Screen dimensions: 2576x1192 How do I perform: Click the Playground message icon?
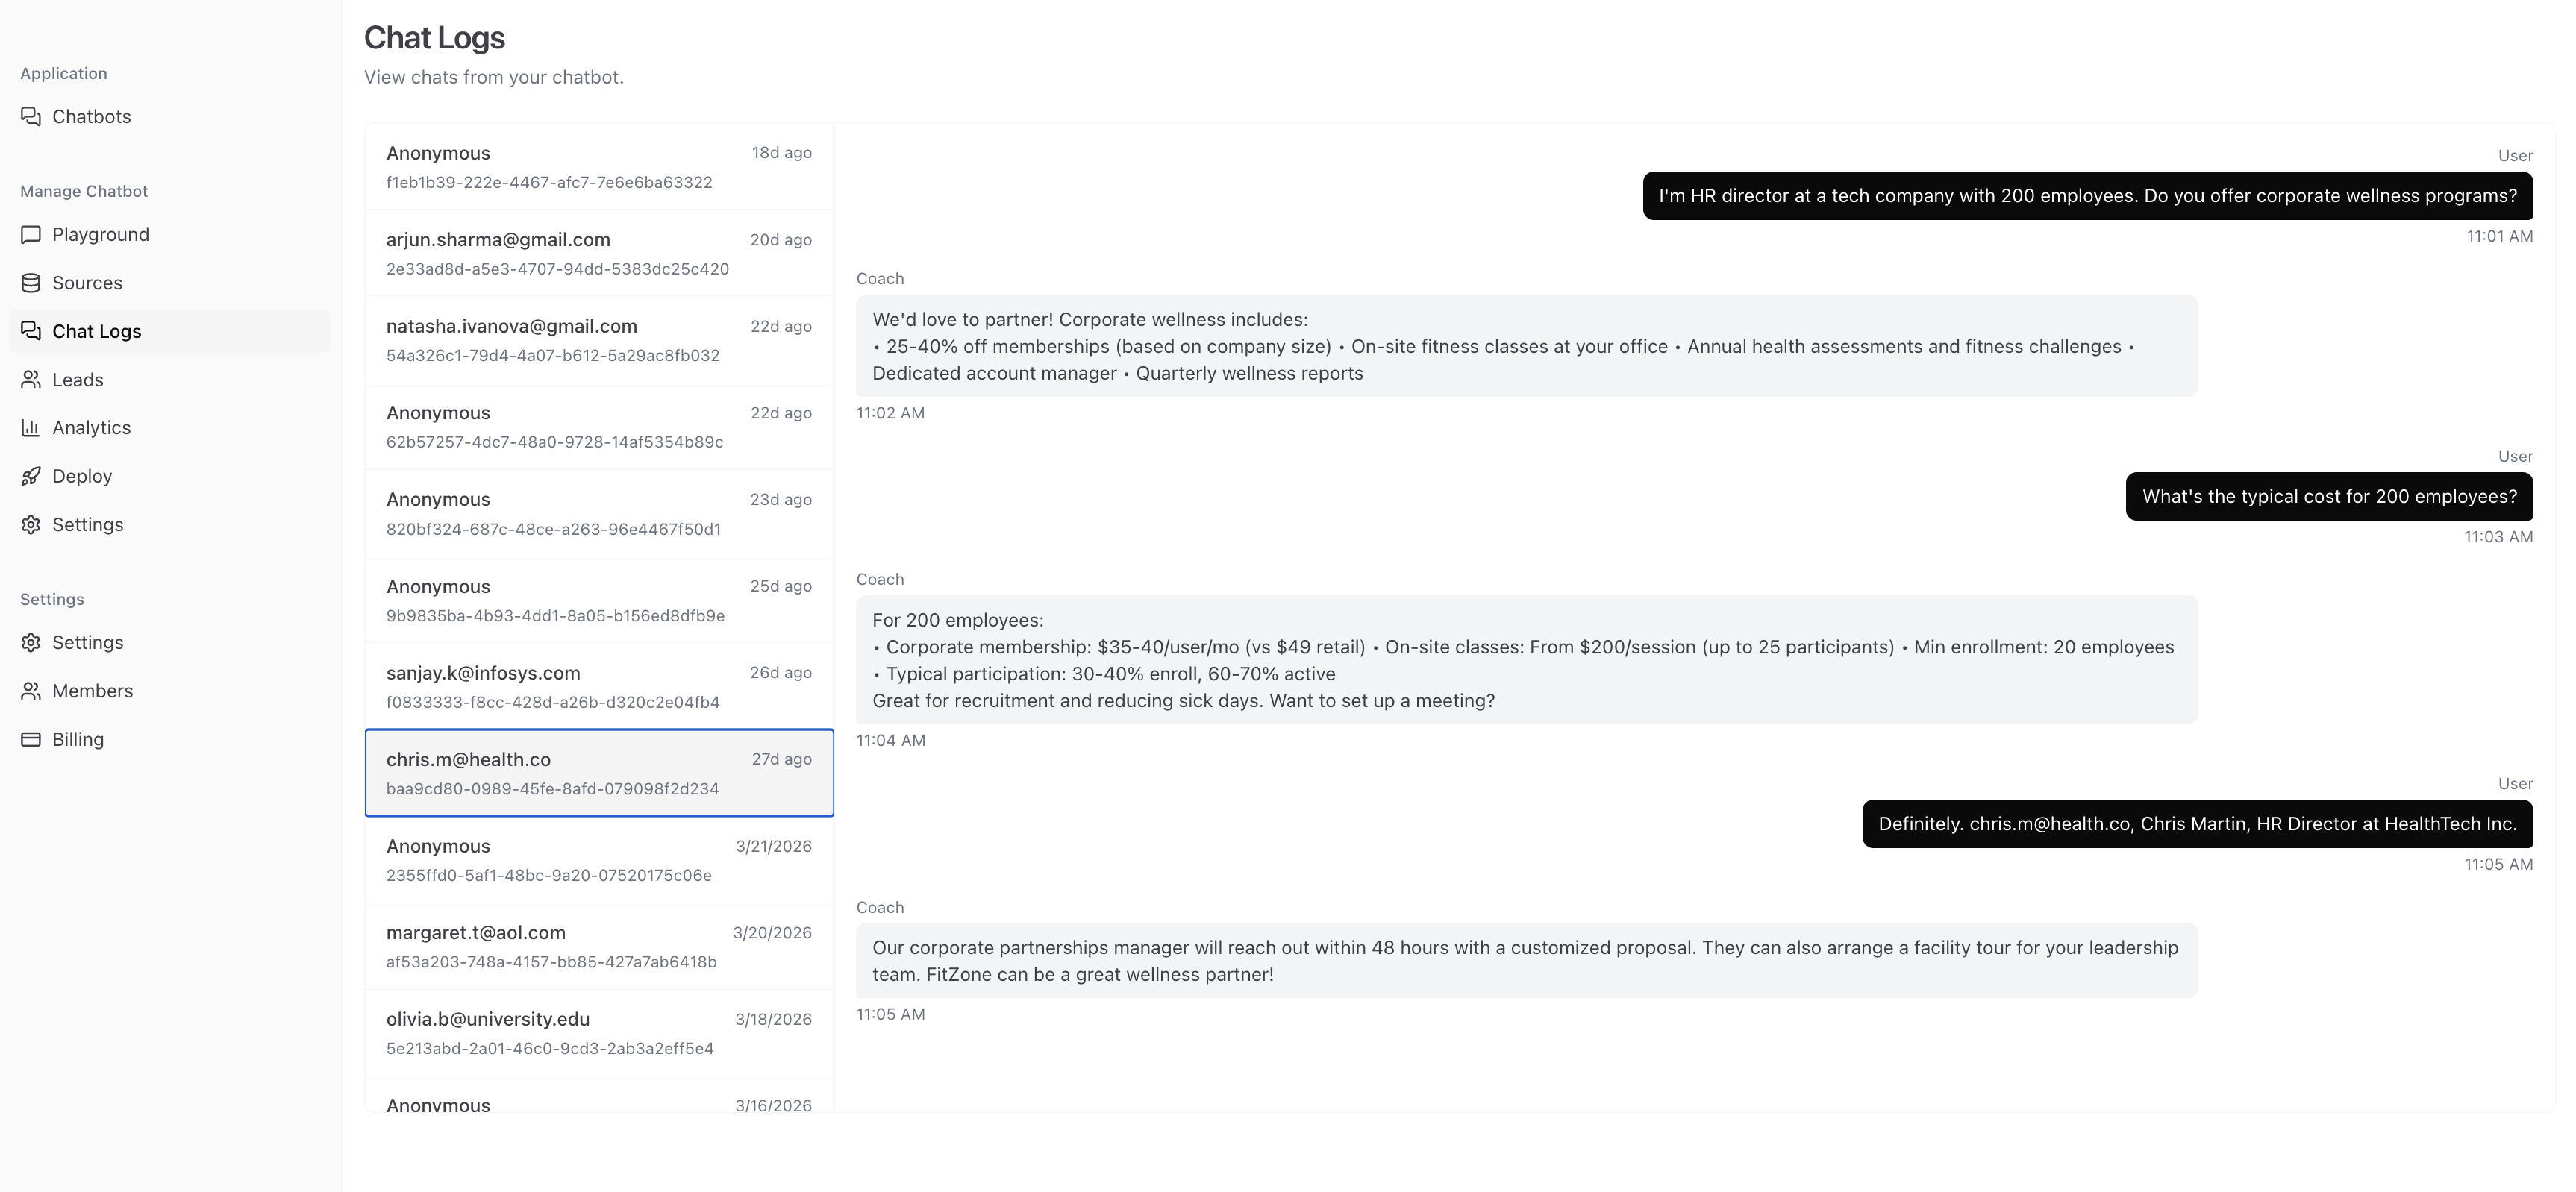pos(31,235)
